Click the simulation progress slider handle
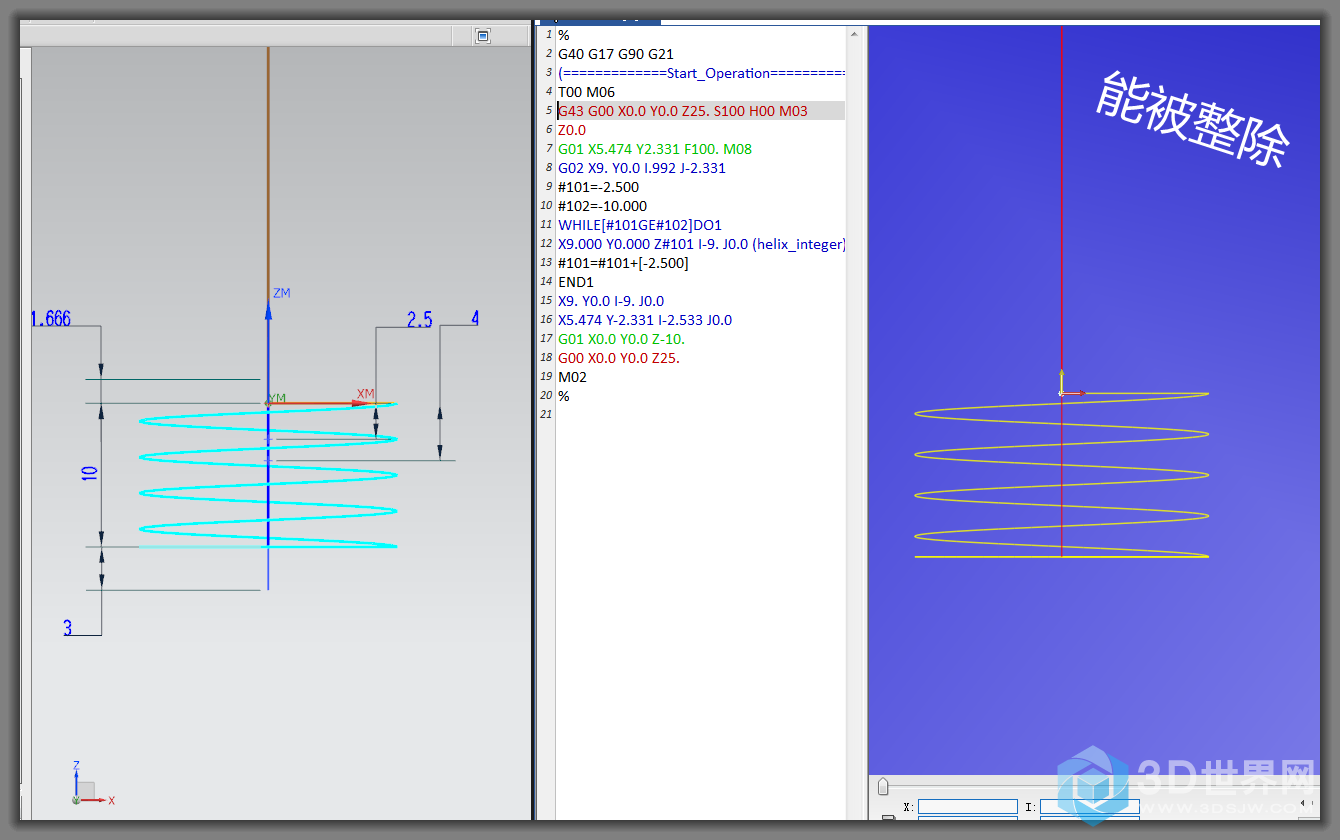1340x840 pixels. [883, 787]
